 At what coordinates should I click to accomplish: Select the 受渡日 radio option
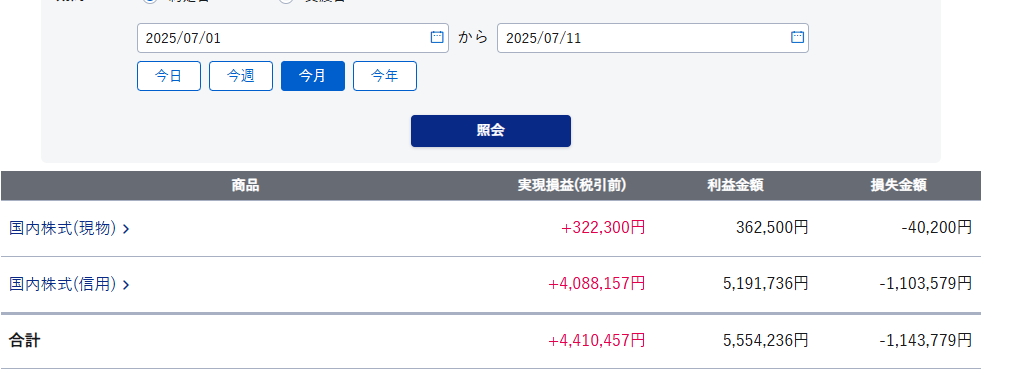286,1
